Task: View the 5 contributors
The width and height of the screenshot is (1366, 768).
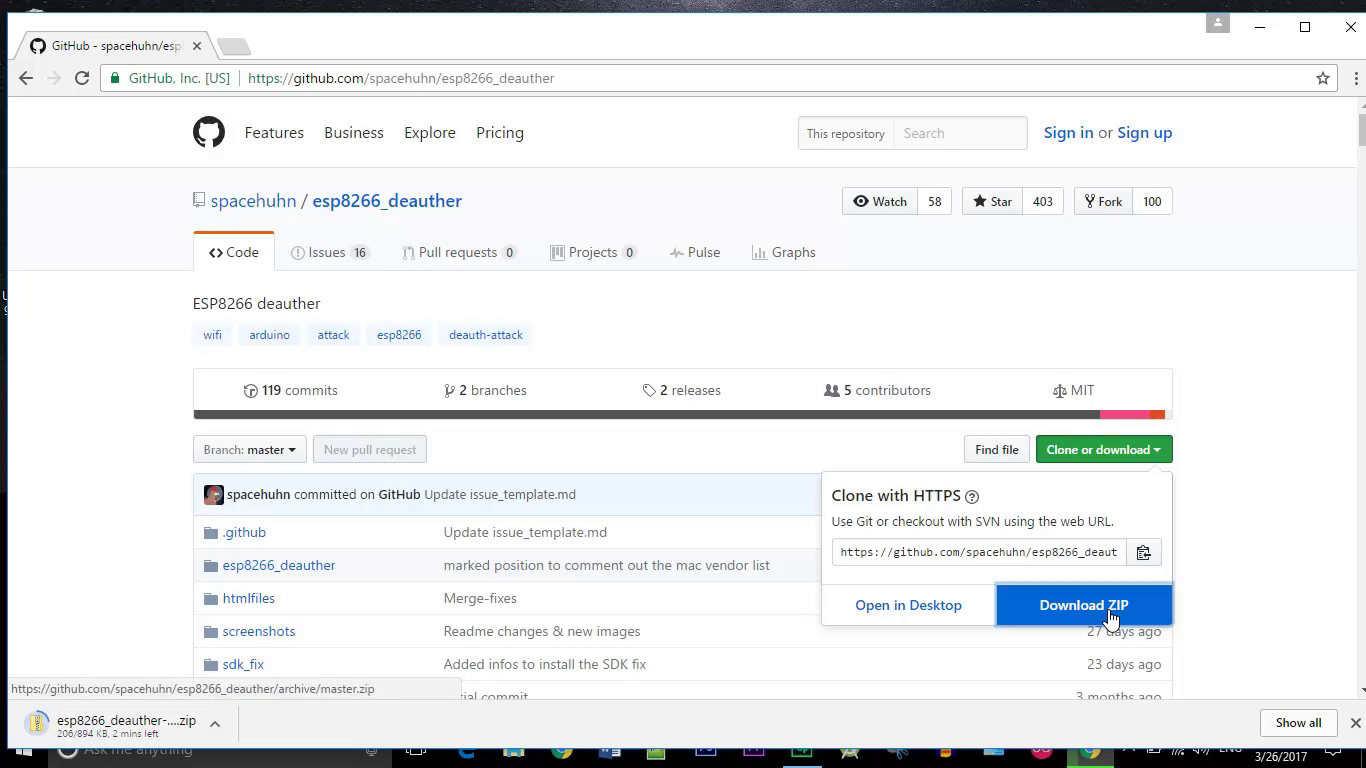Action: tap(877, 391)
